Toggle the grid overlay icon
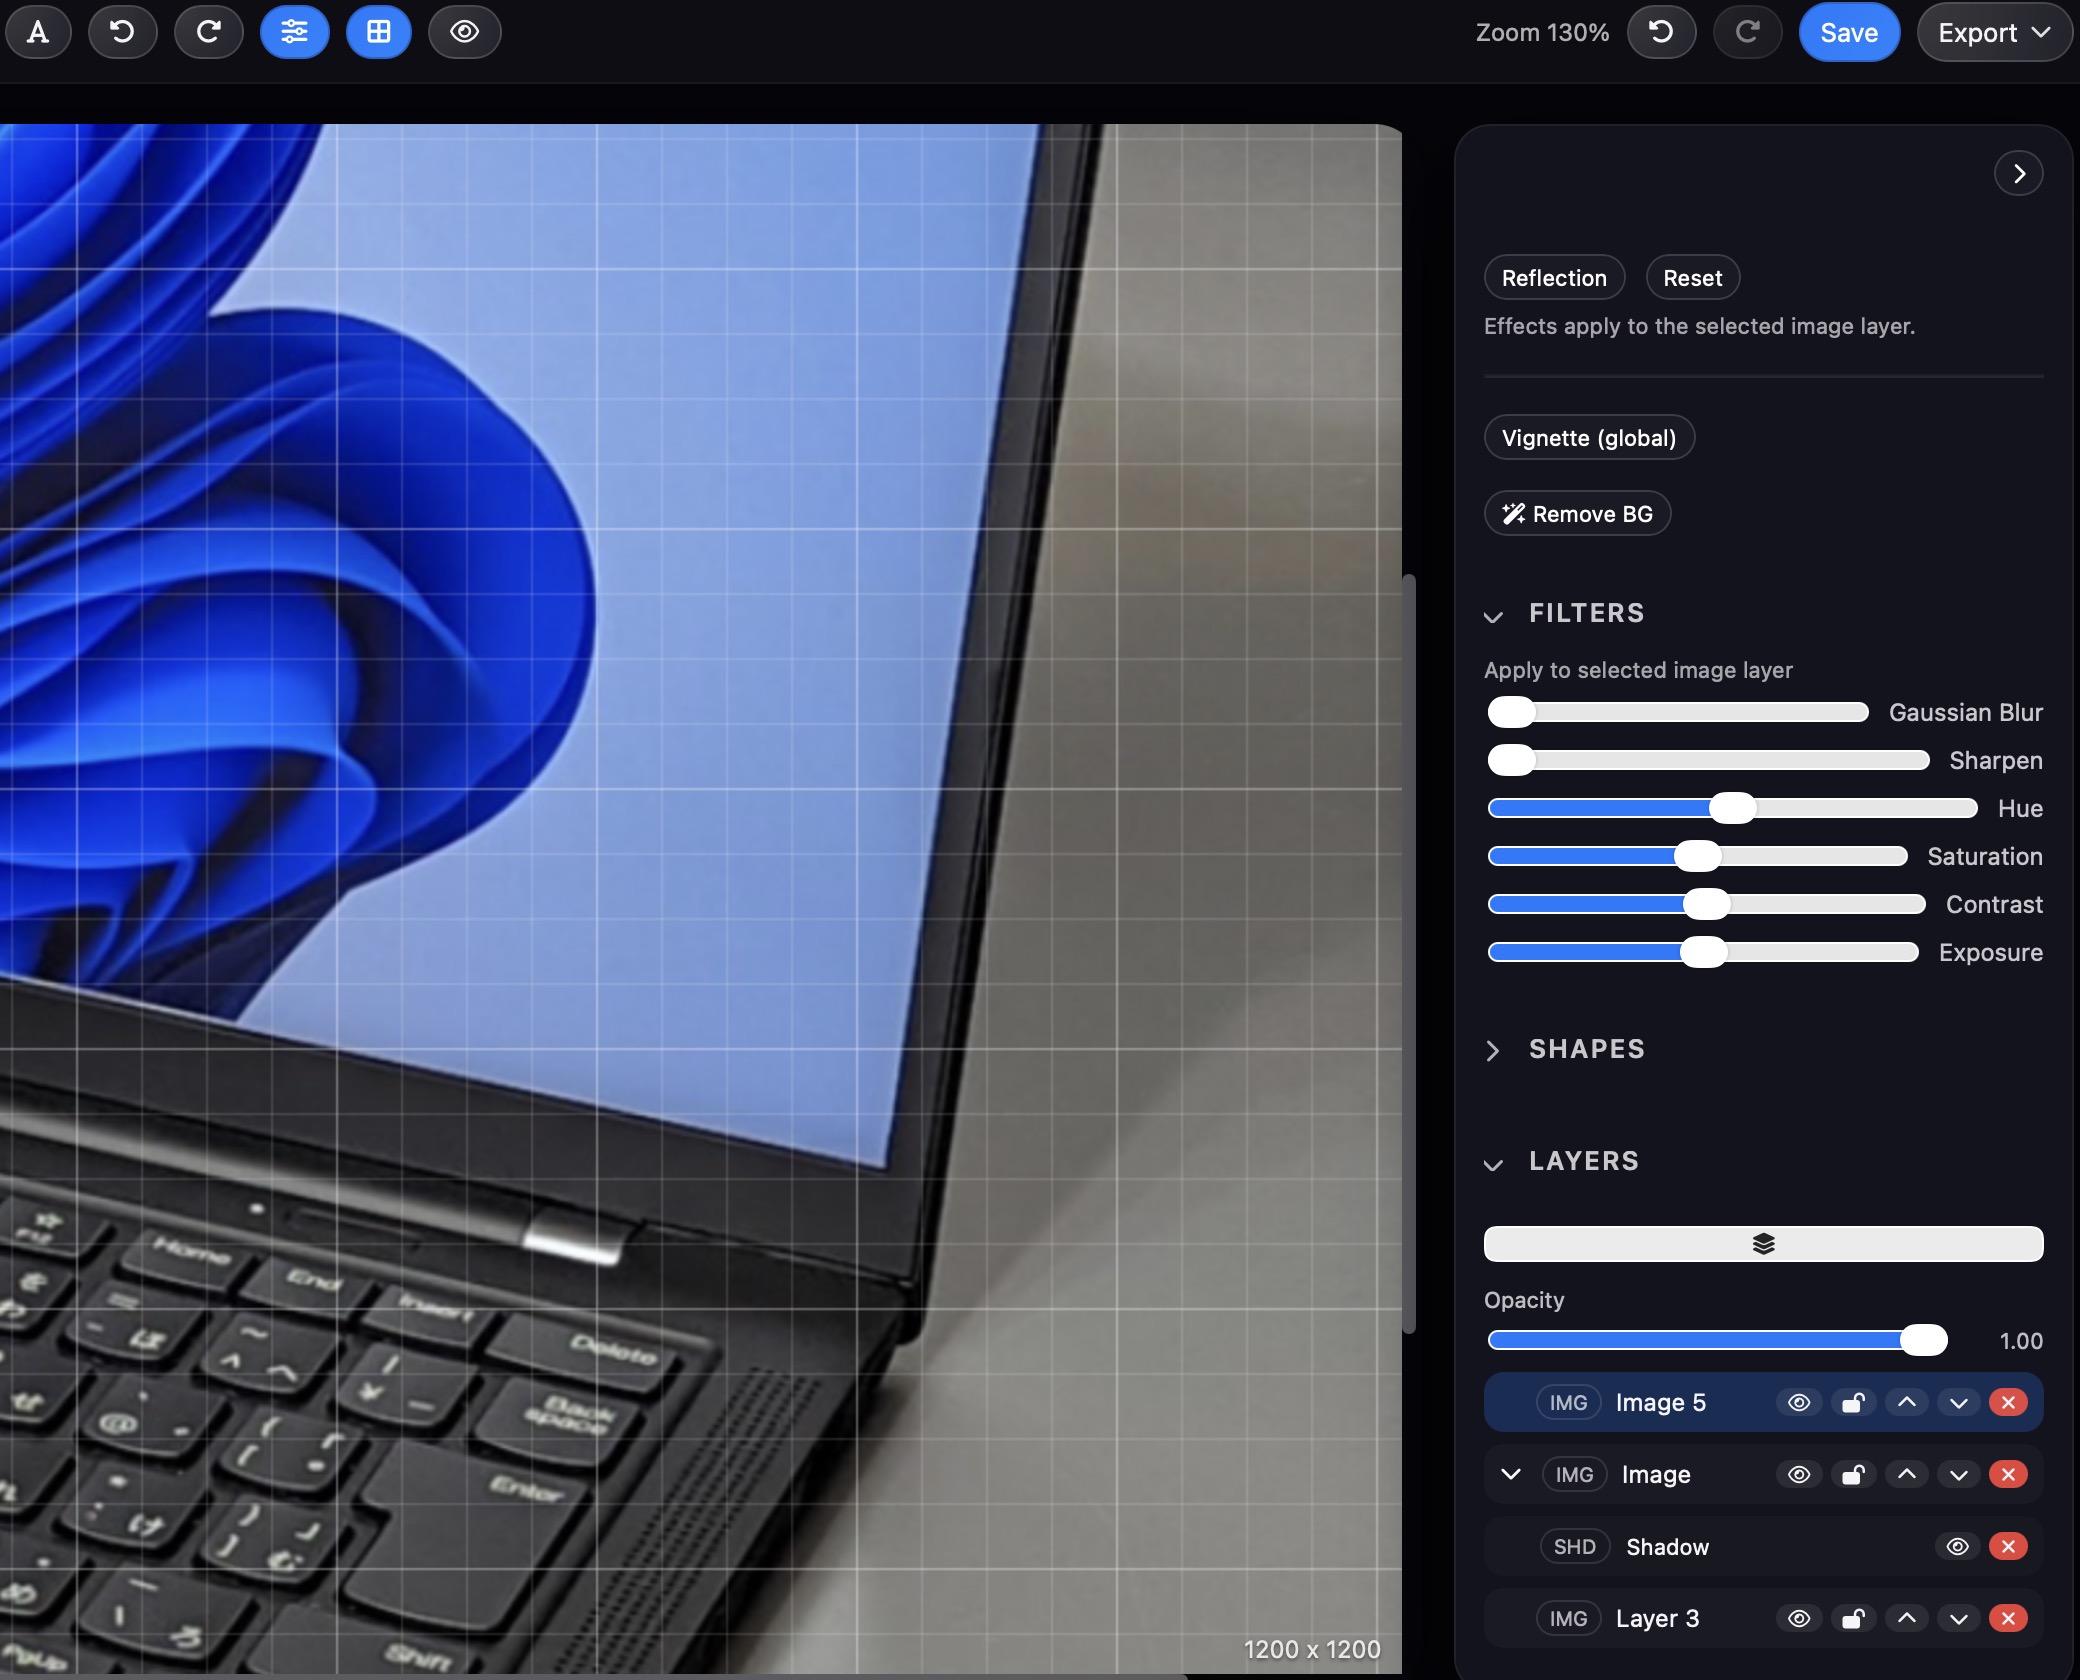 coord(378,31)
